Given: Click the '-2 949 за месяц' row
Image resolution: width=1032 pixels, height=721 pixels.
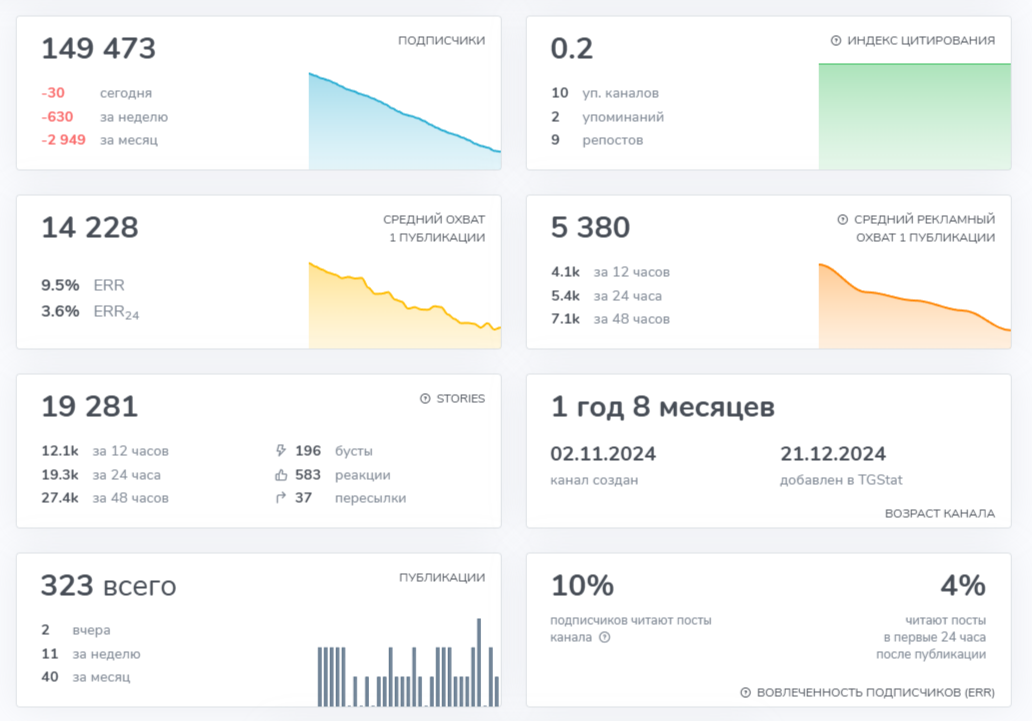Looking at the screenshot, I should [x=99, y=140].
